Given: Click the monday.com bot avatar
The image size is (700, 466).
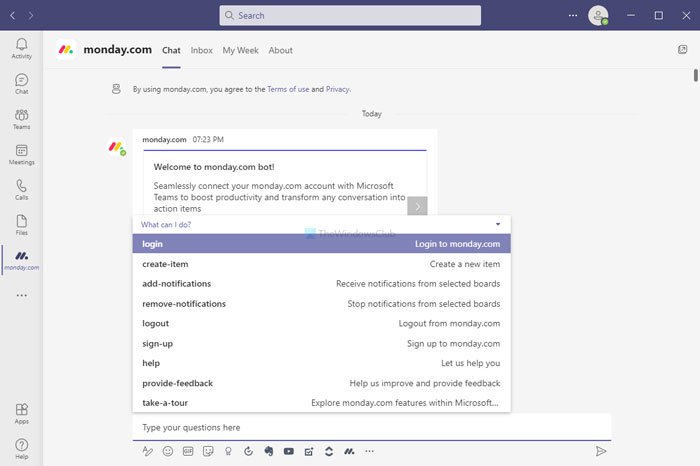Looking at the screenshot, I should [117, 147].
